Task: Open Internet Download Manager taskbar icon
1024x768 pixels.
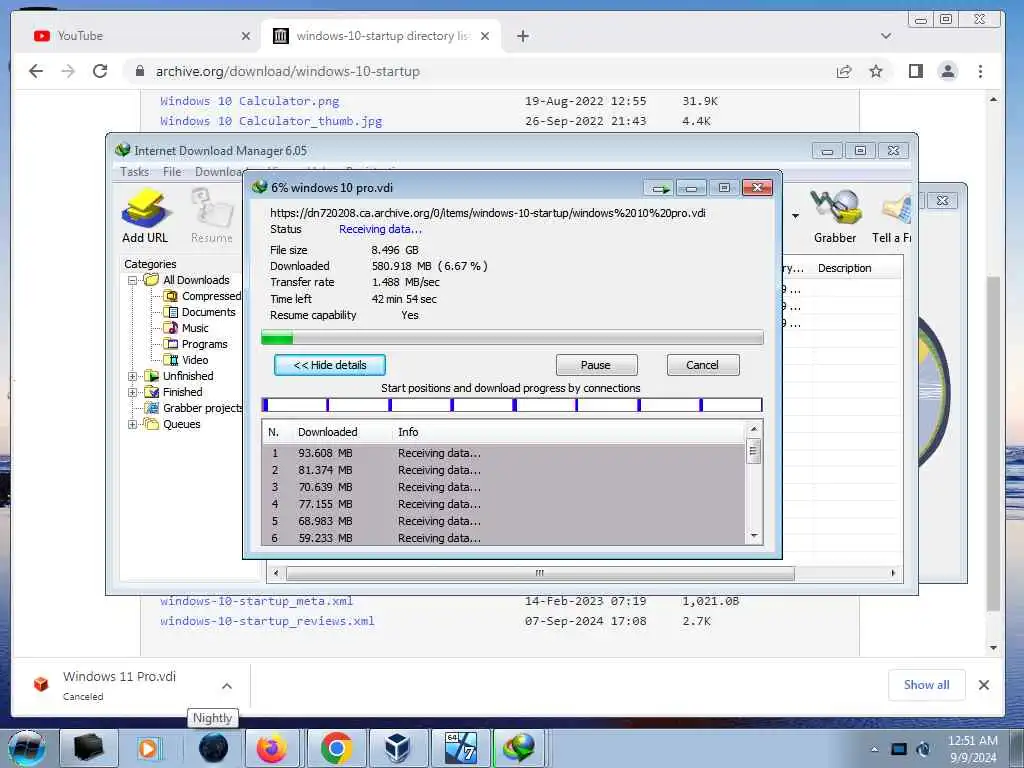Action: (x=519, y=748)
